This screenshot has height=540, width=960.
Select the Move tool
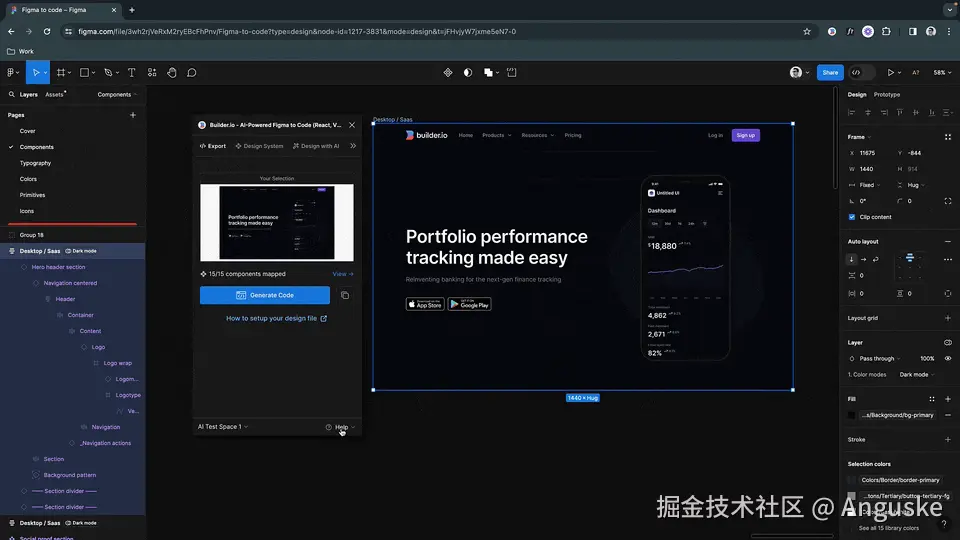coord(36,72)
